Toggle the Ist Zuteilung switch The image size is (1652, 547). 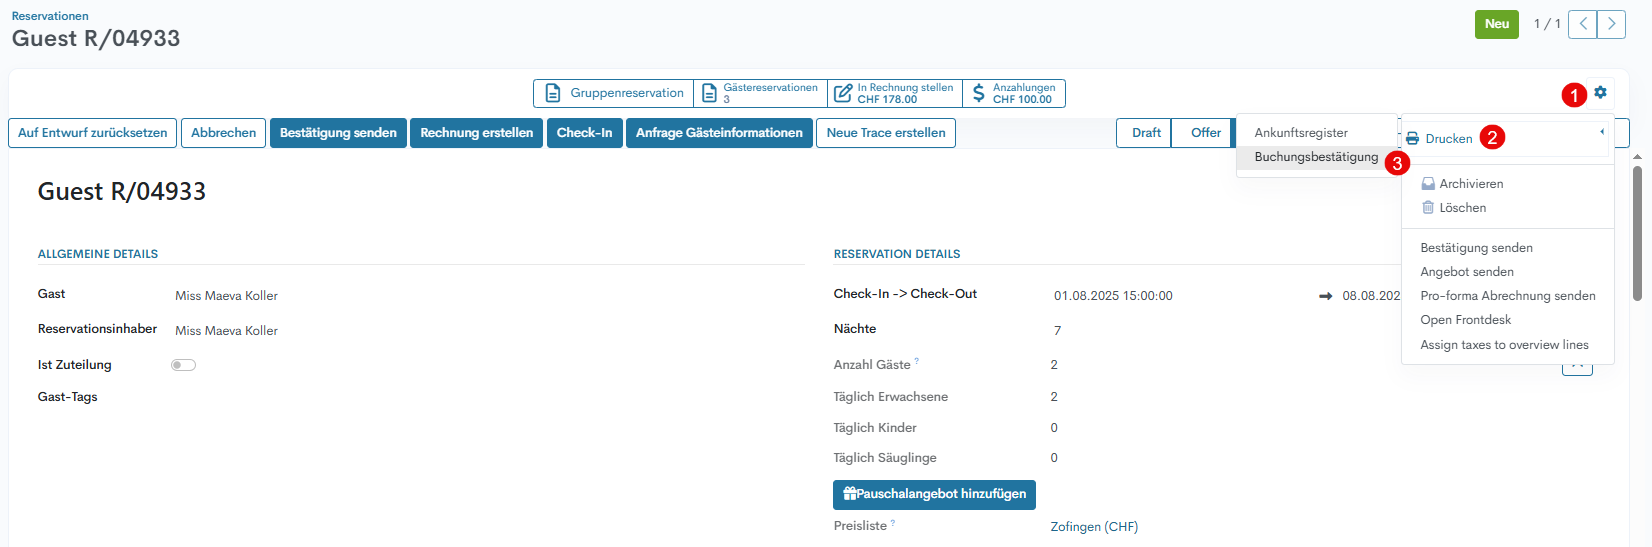pos(183,365)
